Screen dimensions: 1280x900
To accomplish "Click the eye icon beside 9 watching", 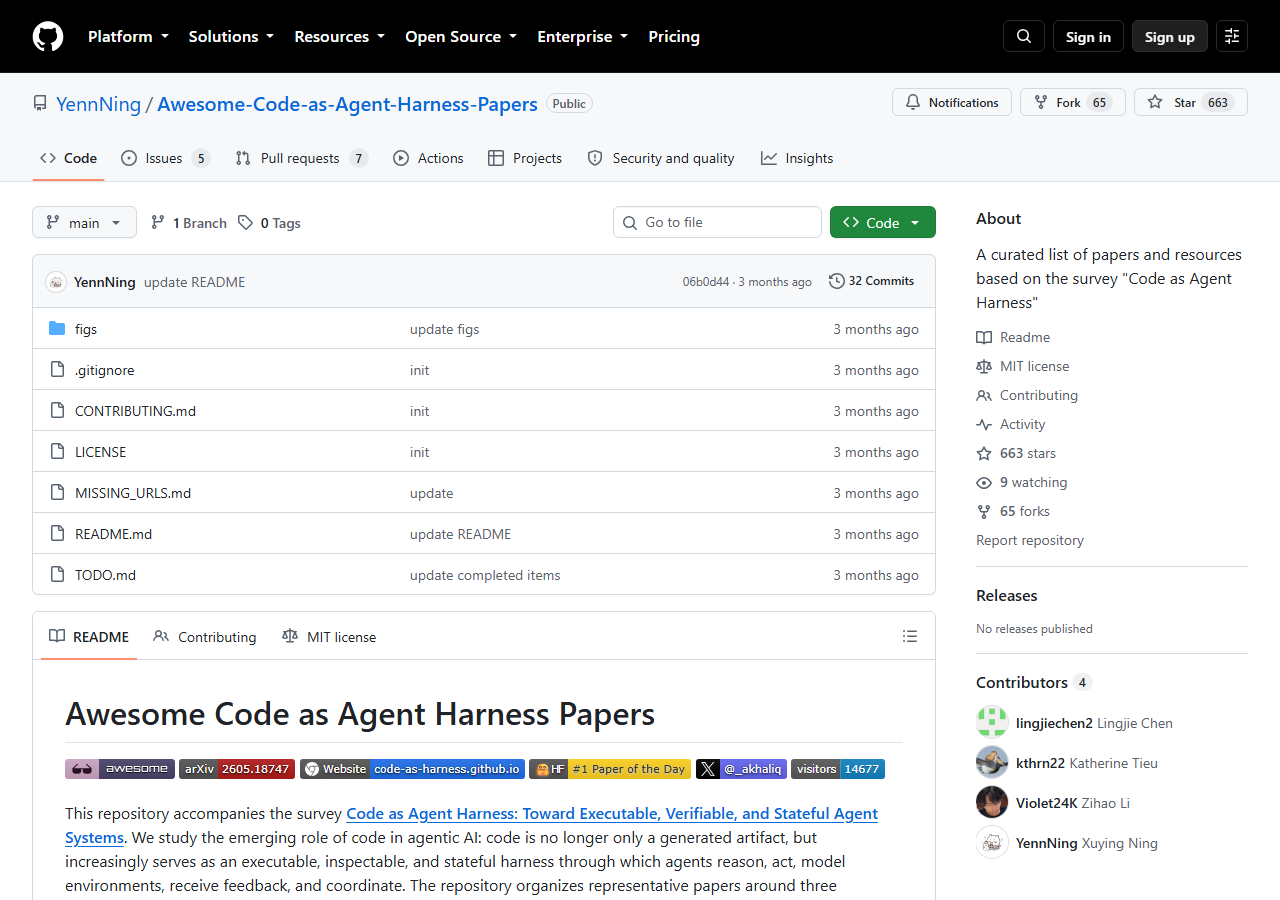I will 984,482.
